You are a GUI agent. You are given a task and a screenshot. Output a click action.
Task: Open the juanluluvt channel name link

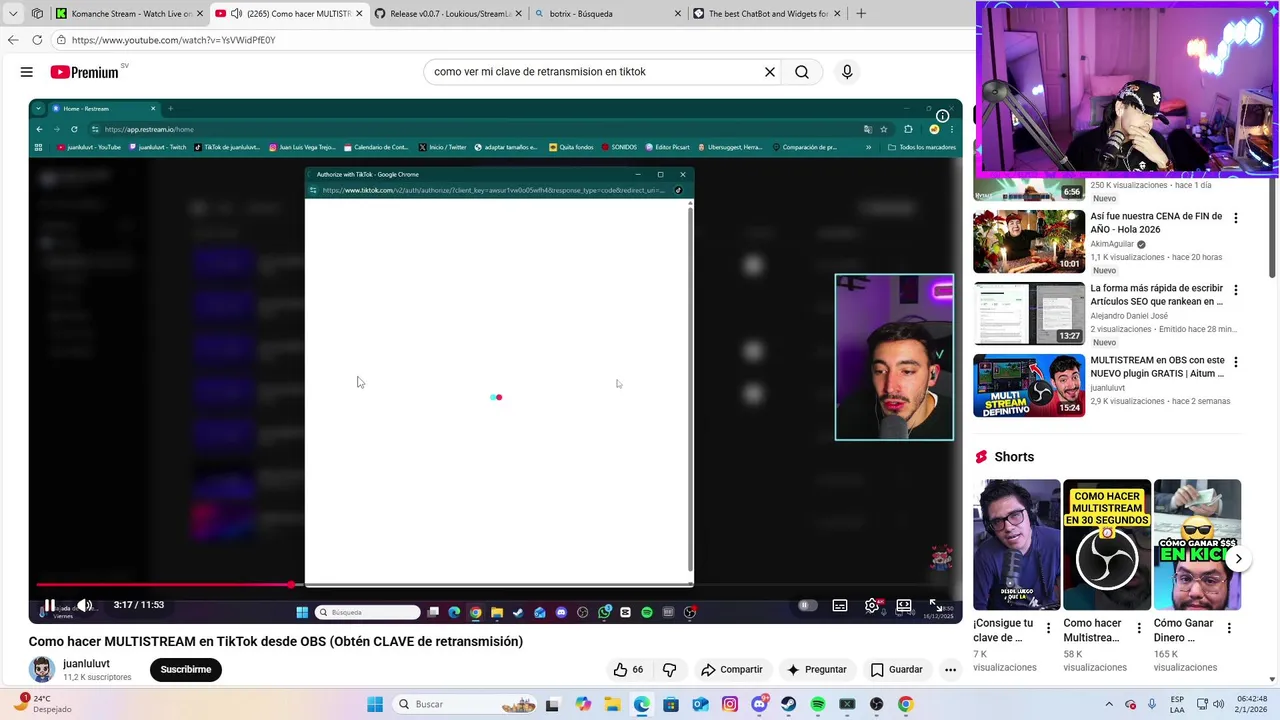[86, 664]
